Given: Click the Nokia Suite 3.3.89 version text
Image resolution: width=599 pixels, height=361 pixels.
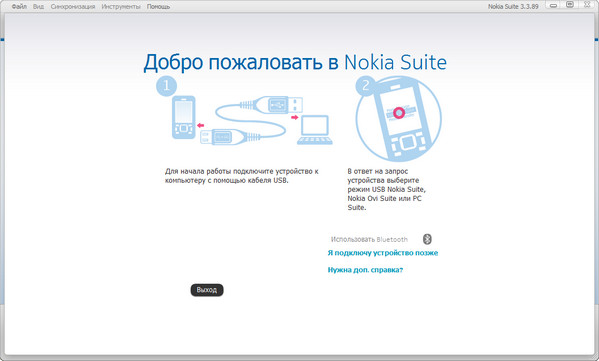Looking at the screenshot, I should click(x=513, y=6).
